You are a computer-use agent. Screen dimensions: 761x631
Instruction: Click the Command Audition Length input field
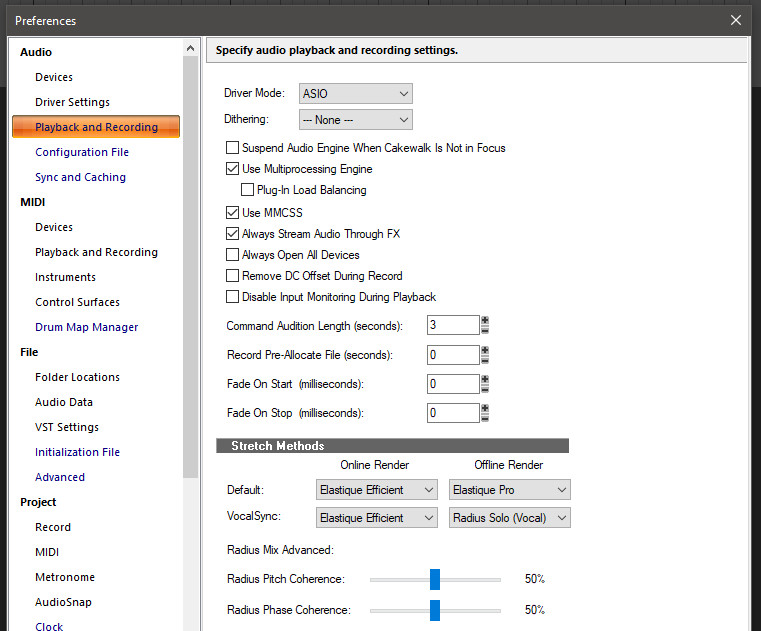pyautogui.click(x=453, y=325)
